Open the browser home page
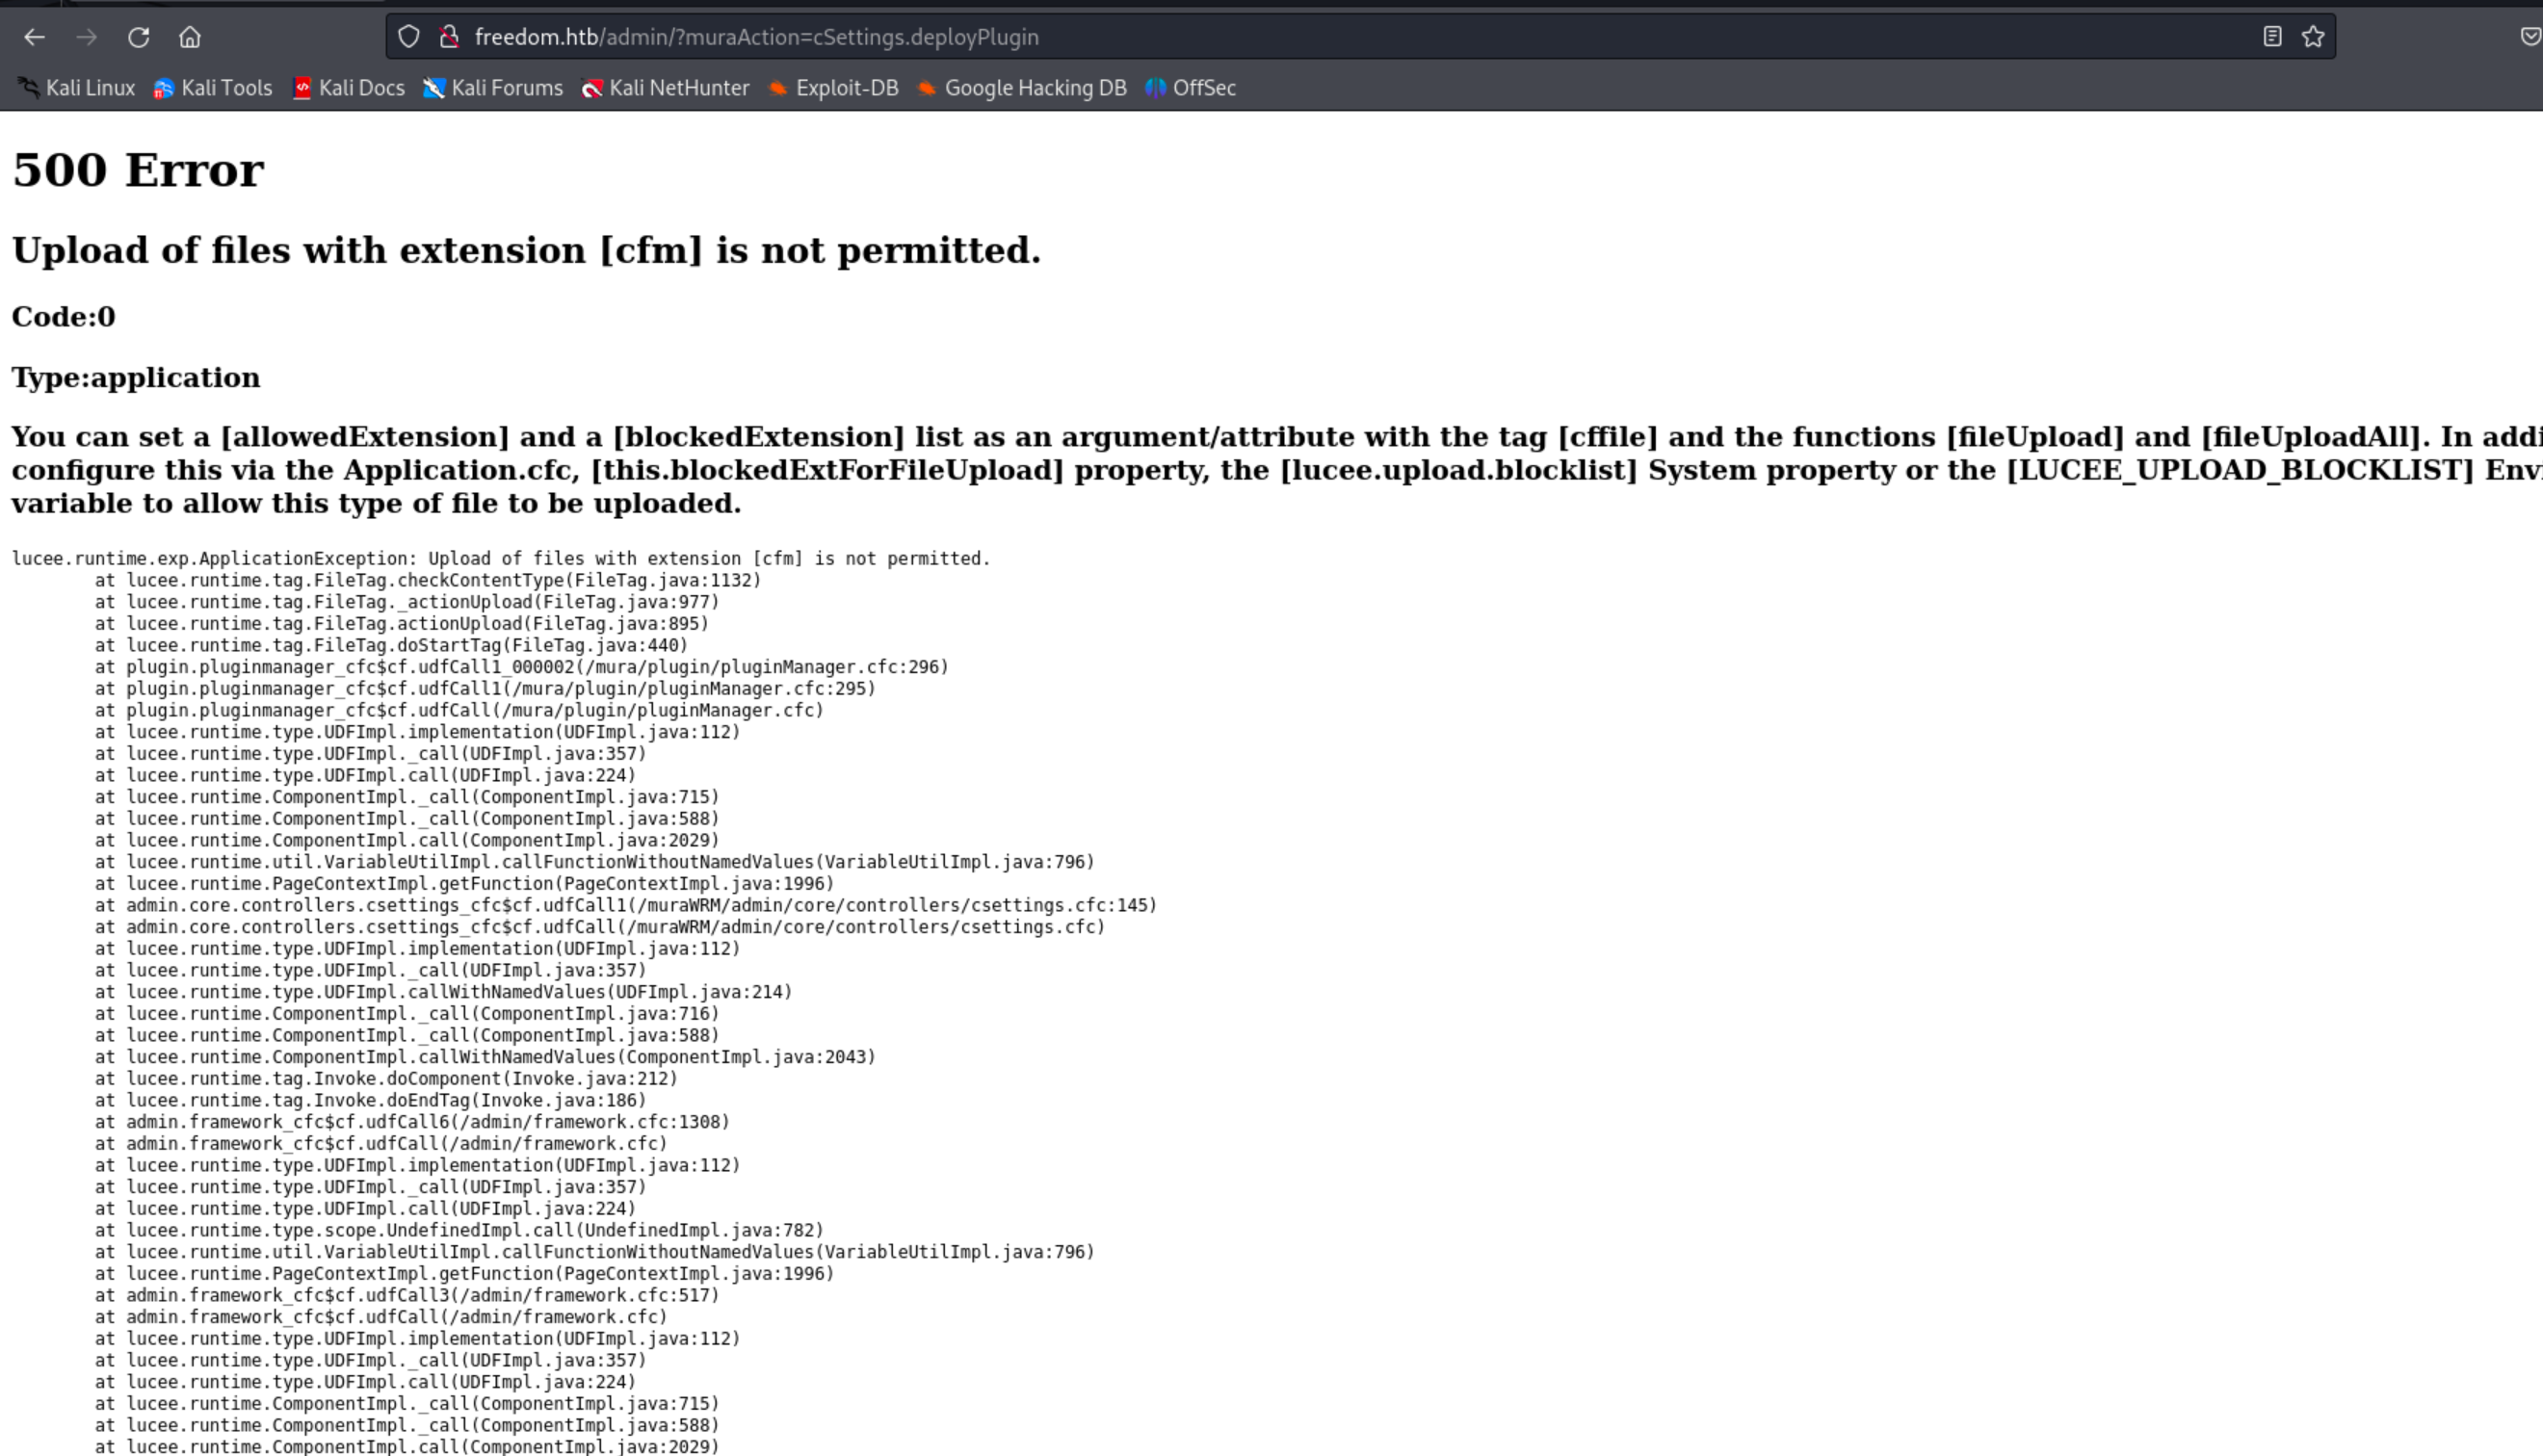The image size is (2543, 1456). (190, 37)
